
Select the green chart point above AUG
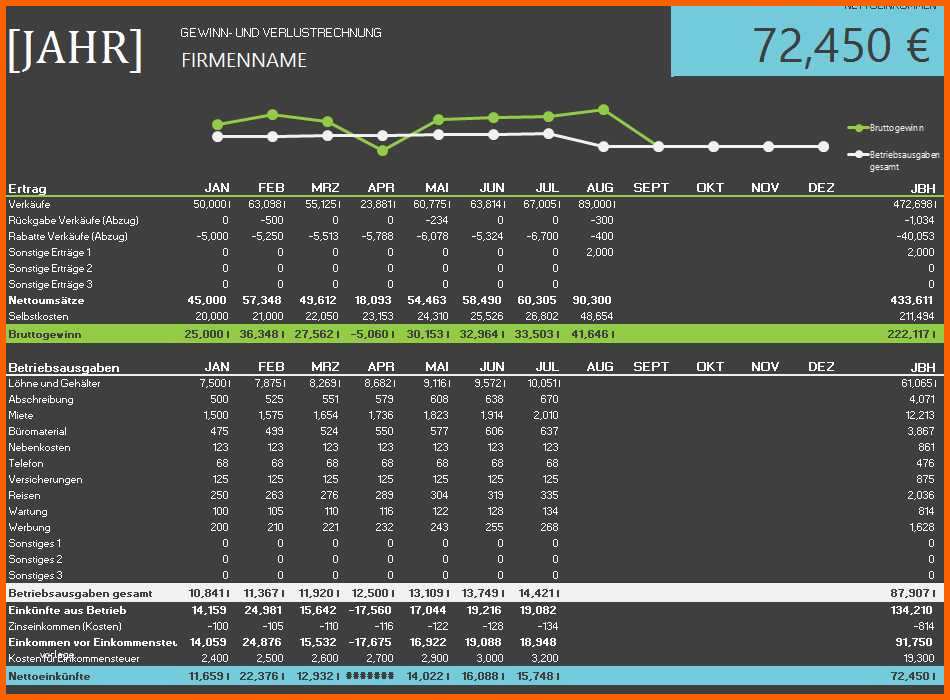[x=602, y=110]
